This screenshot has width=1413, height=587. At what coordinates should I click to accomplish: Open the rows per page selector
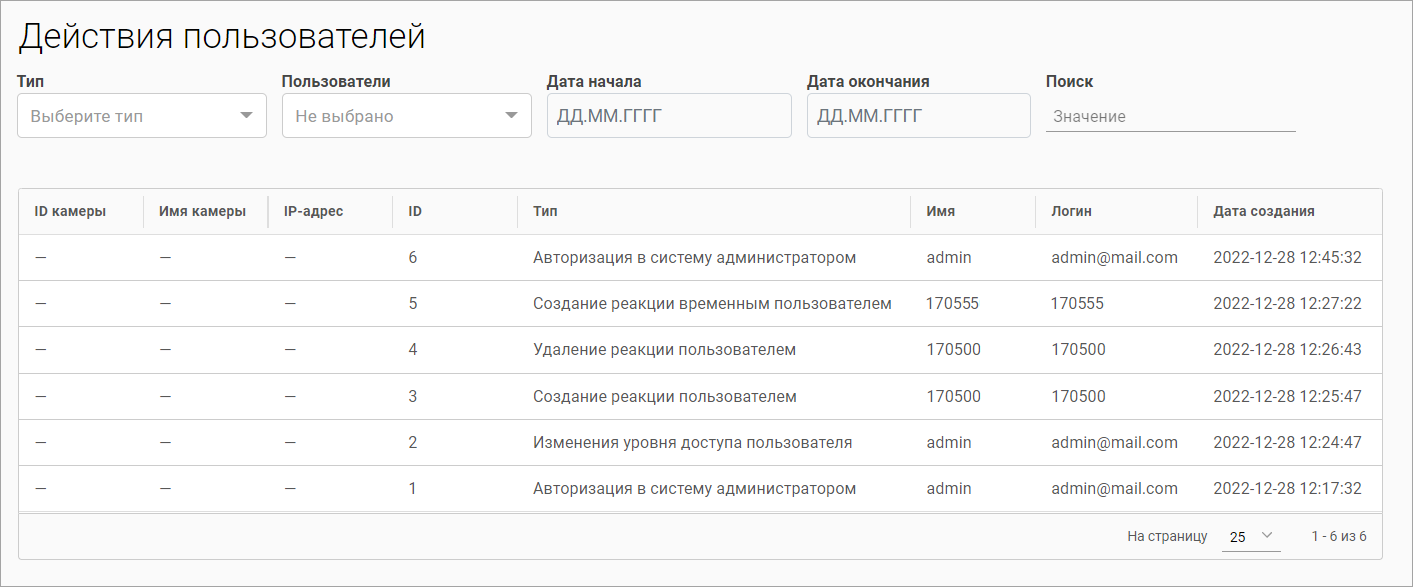(1251, 536)
